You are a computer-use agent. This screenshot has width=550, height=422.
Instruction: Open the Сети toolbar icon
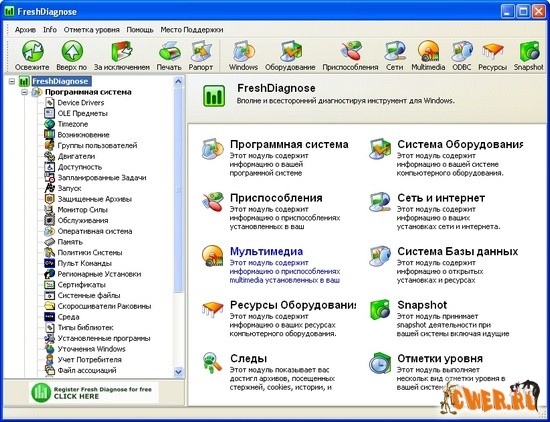click(395, 52)
